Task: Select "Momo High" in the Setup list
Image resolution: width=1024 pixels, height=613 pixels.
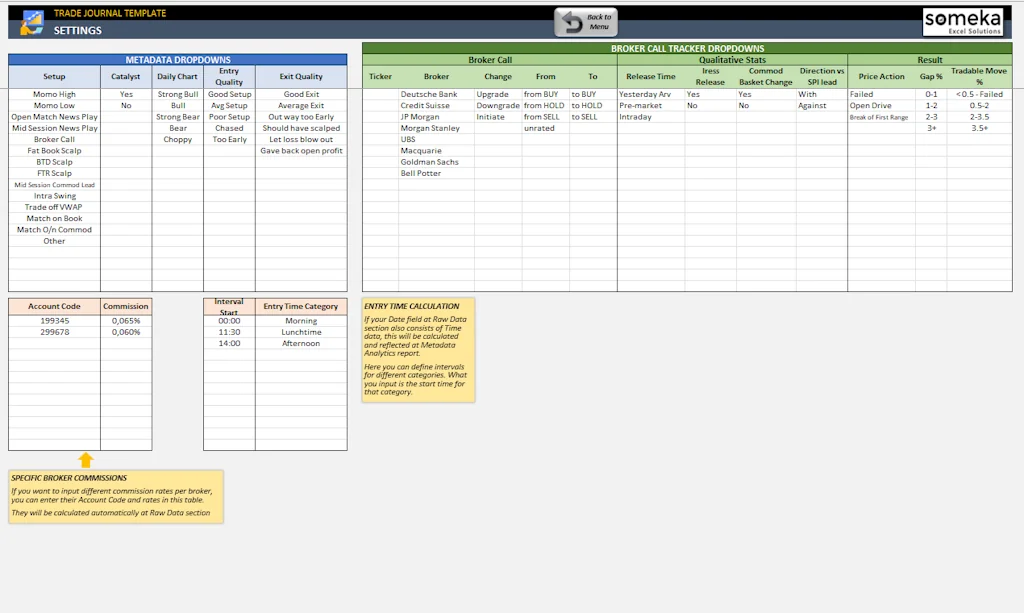Action: (x=54, y=93)
